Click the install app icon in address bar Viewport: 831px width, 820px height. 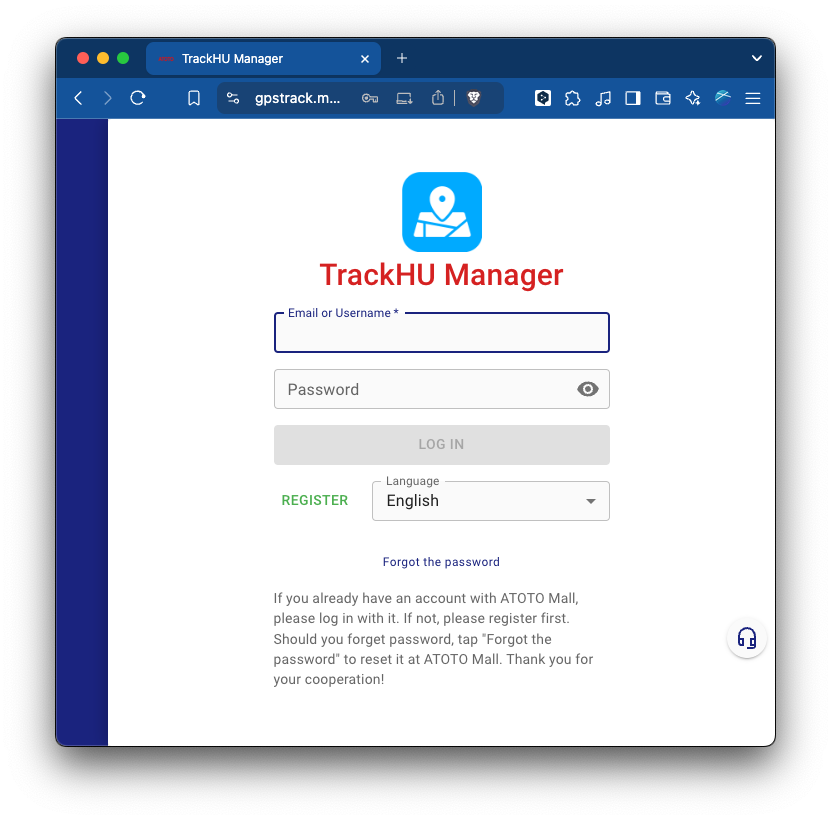point(404,98)
